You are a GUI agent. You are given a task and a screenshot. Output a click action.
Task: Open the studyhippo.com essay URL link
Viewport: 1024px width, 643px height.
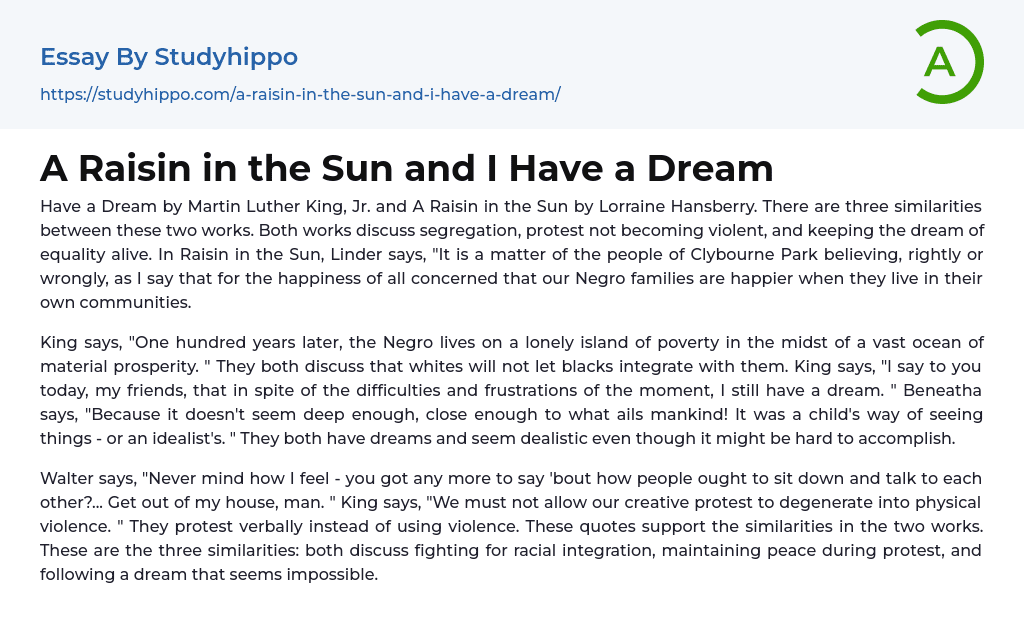(300, 94)
